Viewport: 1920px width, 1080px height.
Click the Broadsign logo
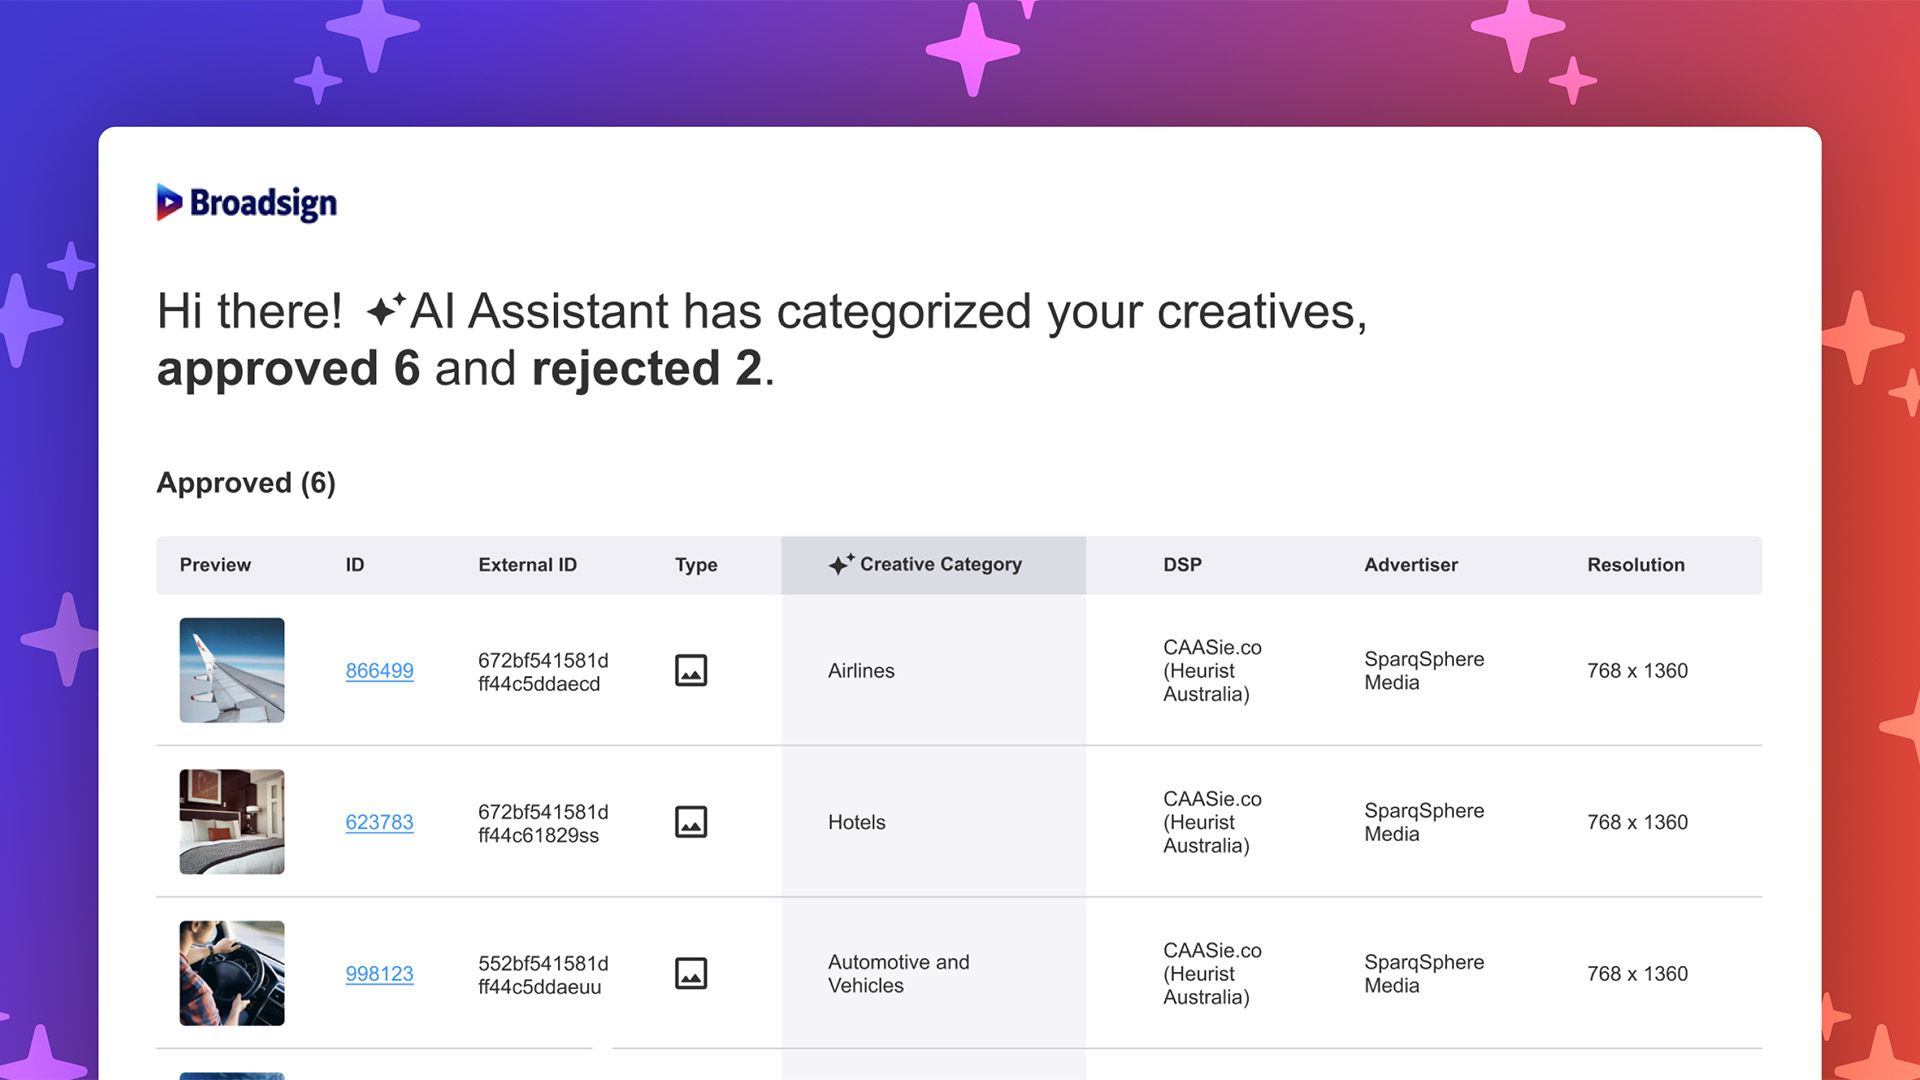pos(247,203)
